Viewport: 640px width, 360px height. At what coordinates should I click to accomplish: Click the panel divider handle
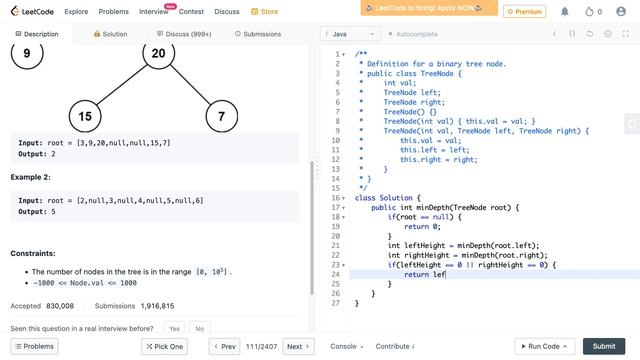317,168
